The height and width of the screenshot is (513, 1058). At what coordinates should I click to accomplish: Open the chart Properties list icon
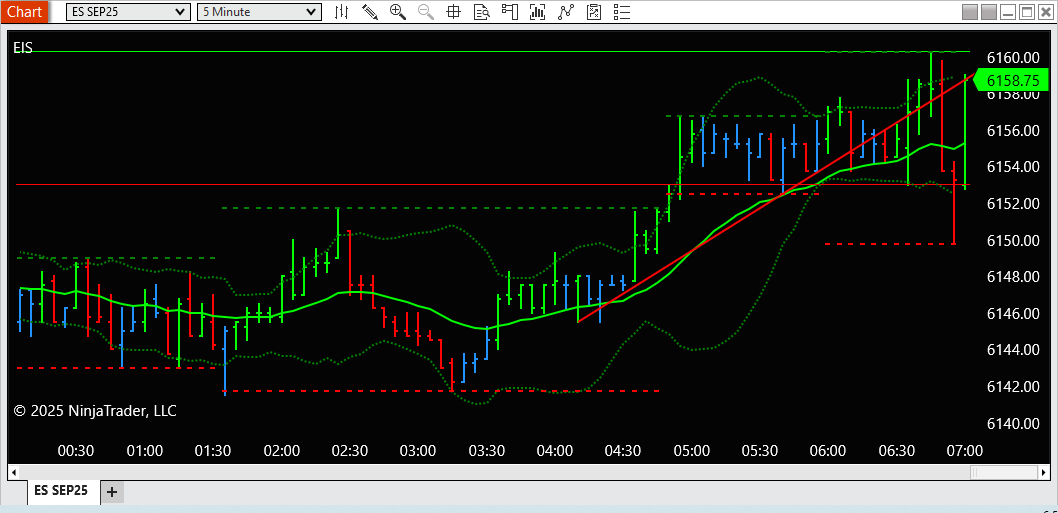pos(621,11)
